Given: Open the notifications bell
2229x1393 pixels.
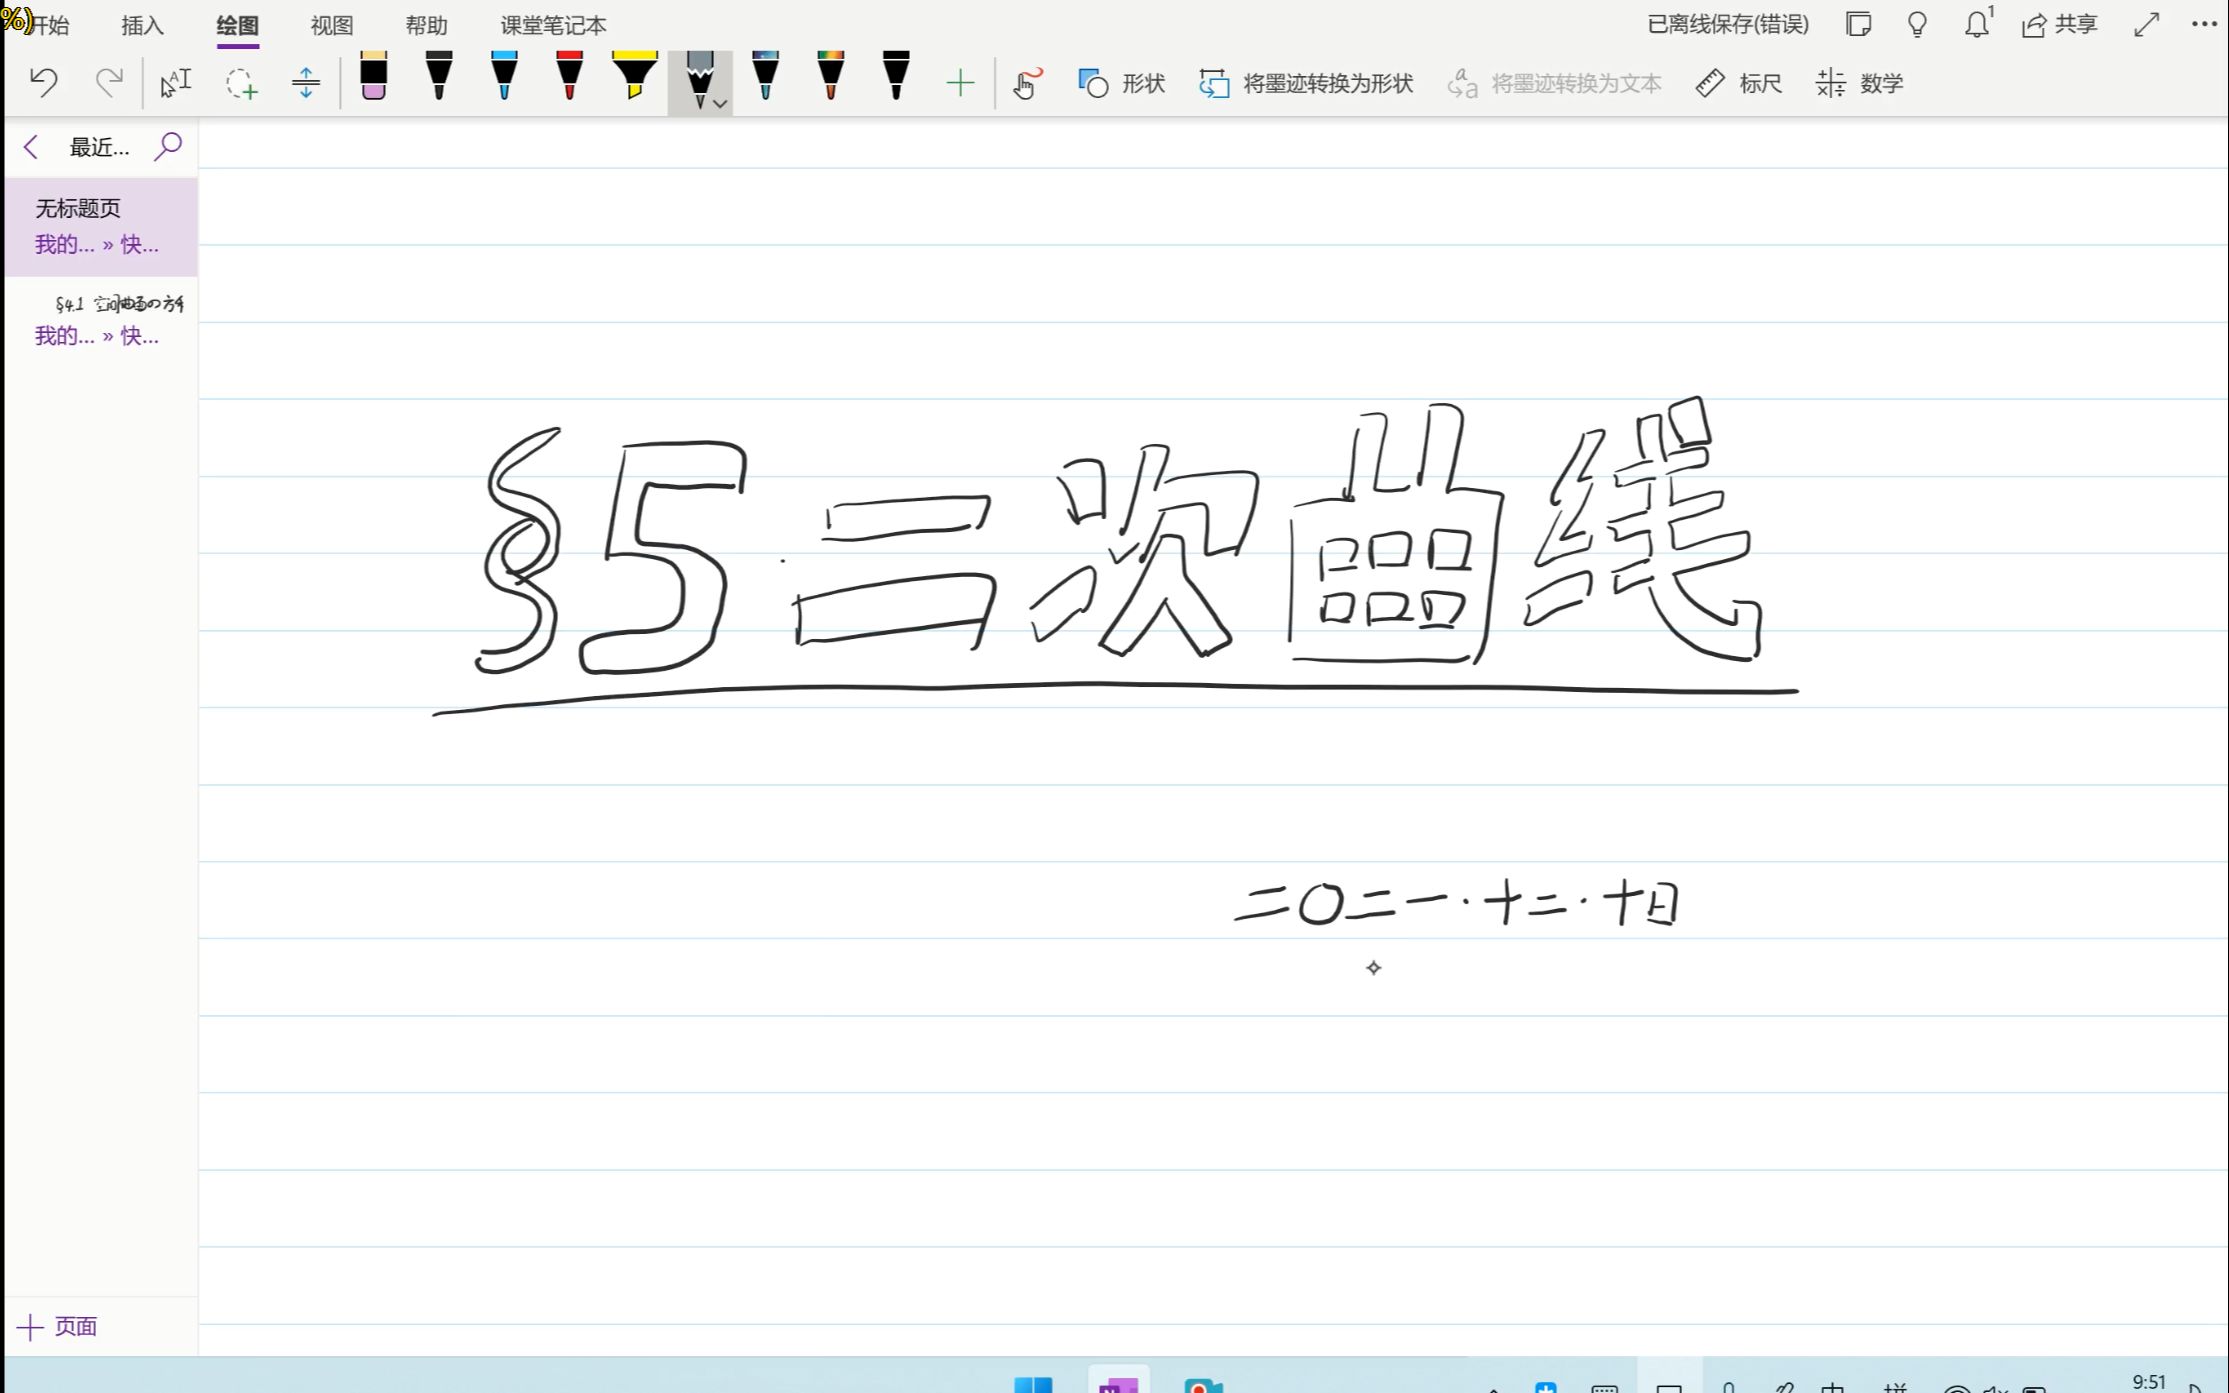Looking at the screenshot, I should pos(1977,24).
